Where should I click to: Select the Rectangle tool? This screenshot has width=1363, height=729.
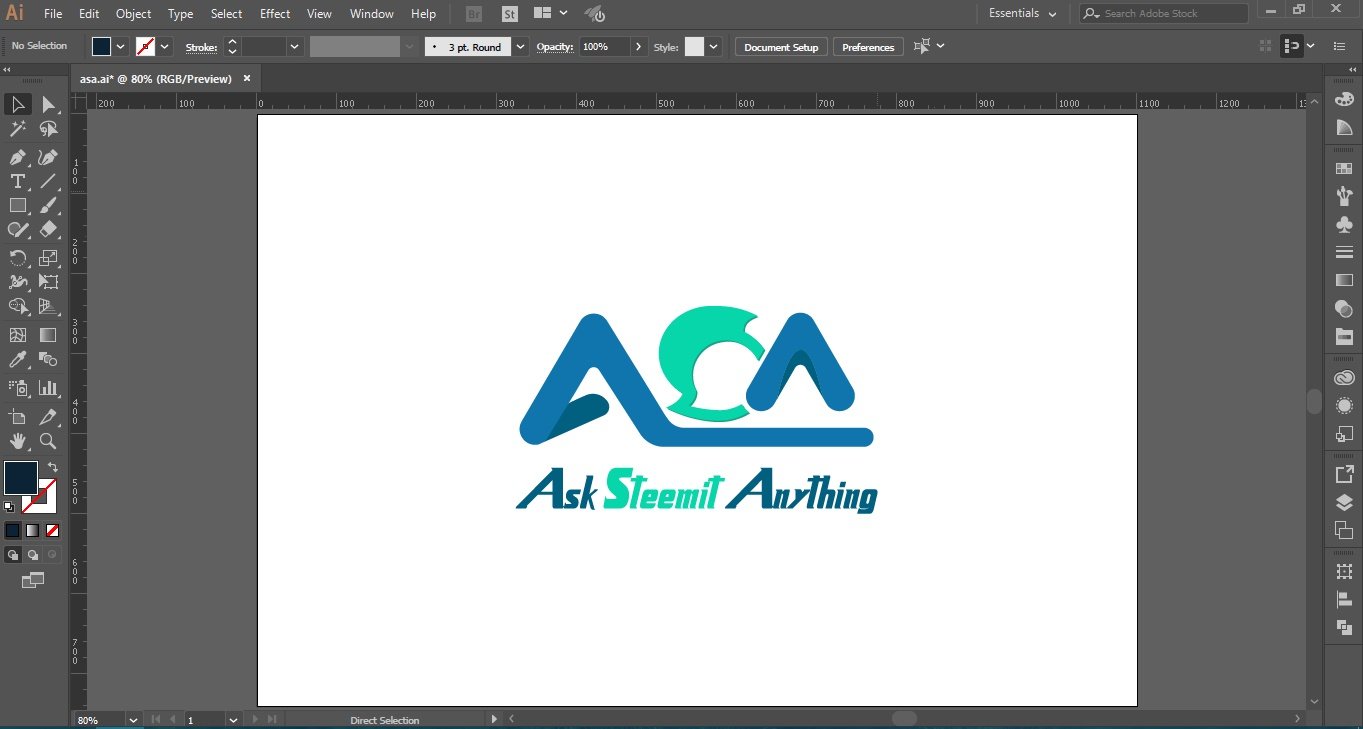coord(17,206)
